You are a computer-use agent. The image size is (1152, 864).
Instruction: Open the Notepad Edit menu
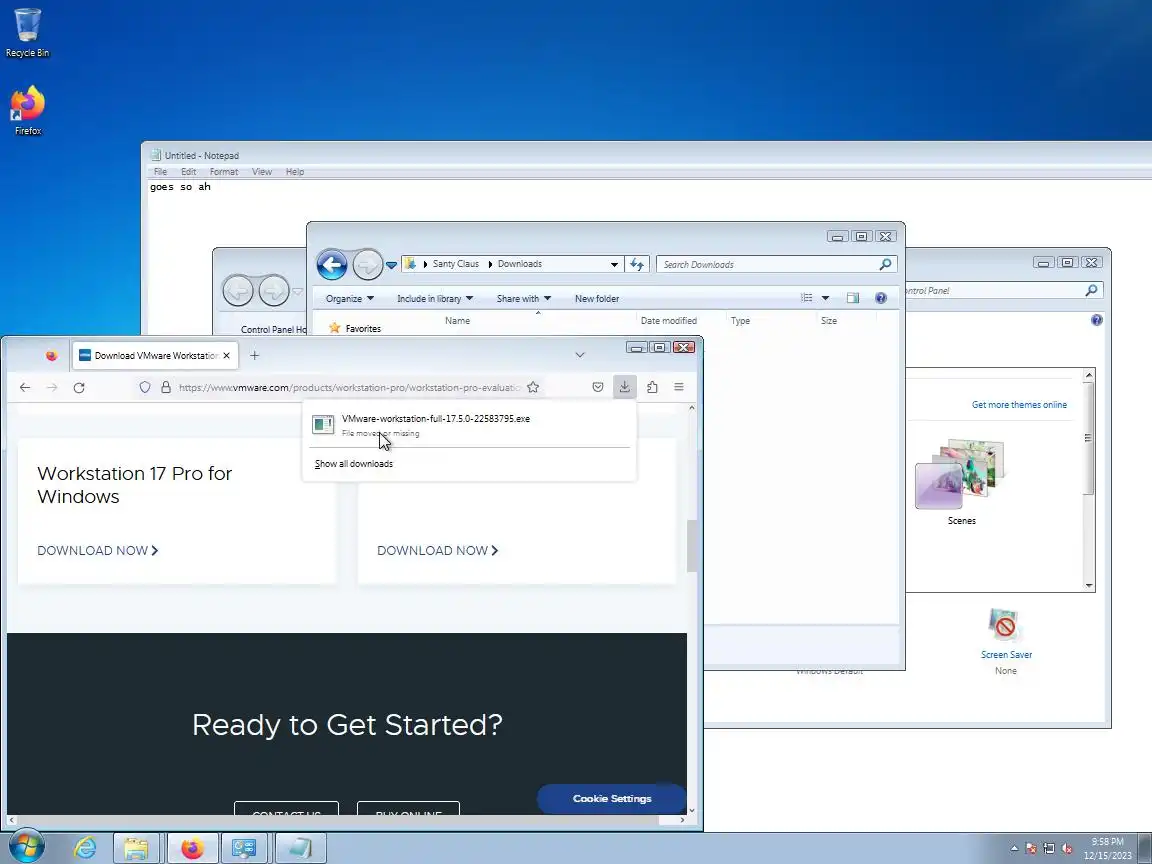coord(188,172)
